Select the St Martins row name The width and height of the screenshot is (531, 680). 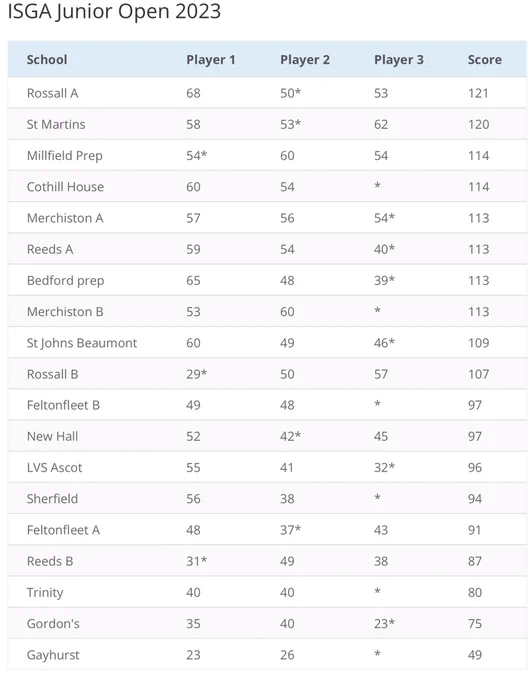pos(56,124)
